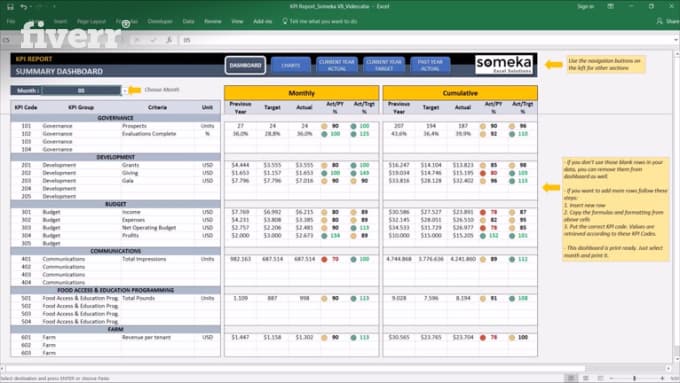This screenshot has height=383, width=680.
Task: Click the CHARTS navigation button
Action: [291, 65]
